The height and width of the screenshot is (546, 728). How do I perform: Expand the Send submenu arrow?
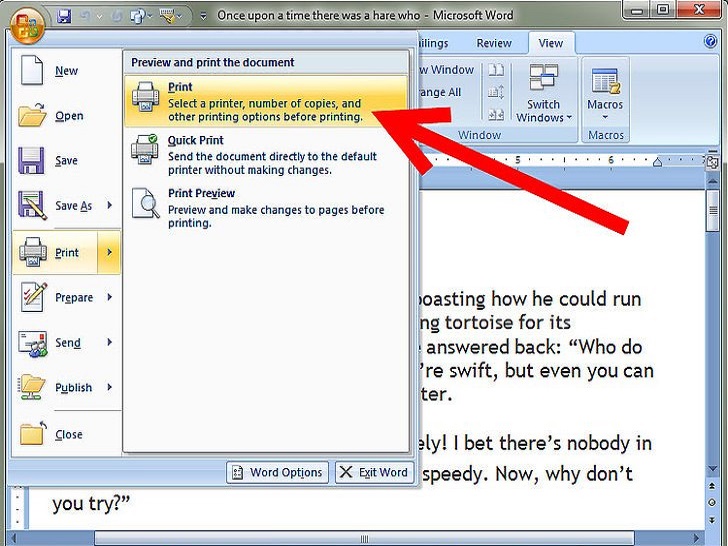[x=110, y=342]
